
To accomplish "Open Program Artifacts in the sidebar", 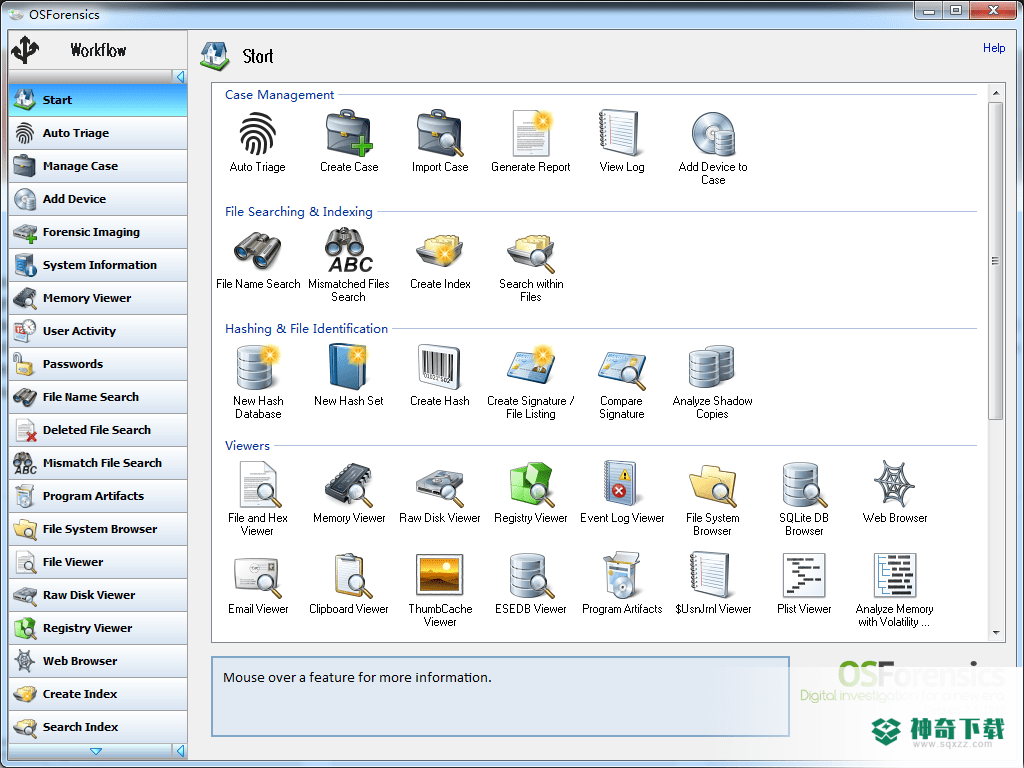I will [x=98, y=496].
